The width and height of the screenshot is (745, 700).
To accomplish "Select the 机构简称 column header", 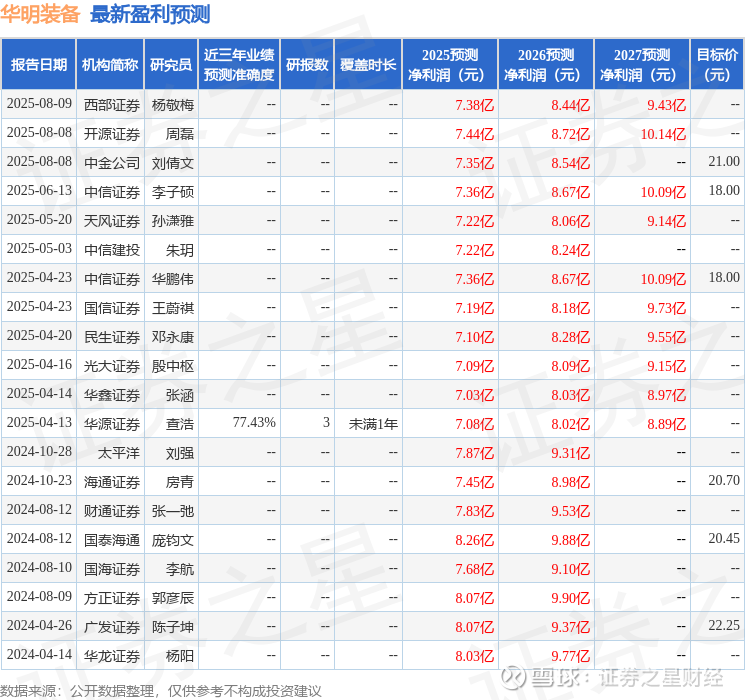I will tap(110, 65).
